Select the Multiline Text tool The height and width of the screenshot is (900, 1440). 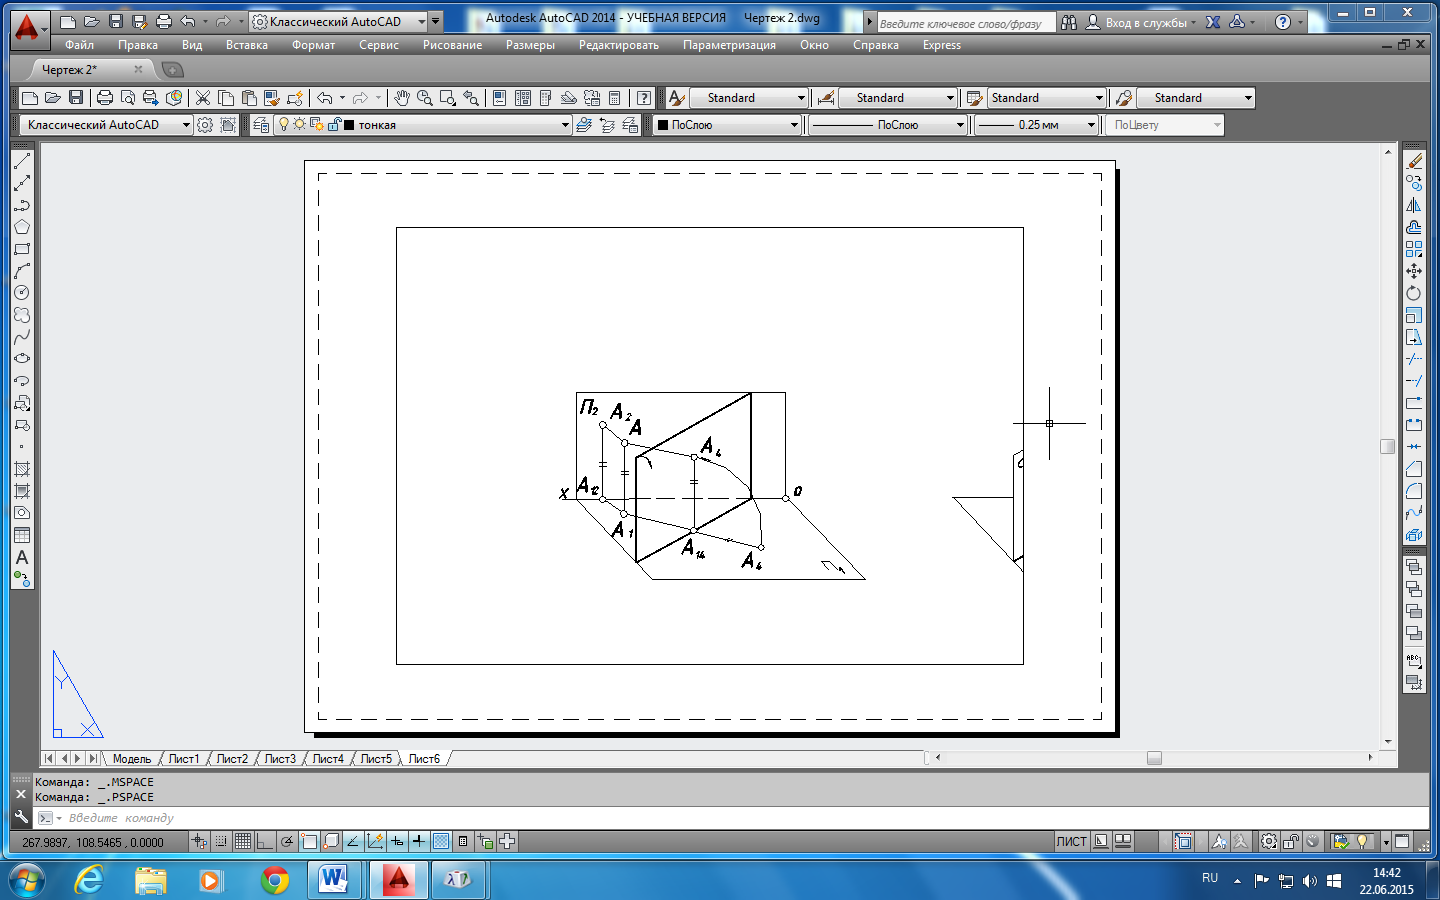click(x=22, y=557)
